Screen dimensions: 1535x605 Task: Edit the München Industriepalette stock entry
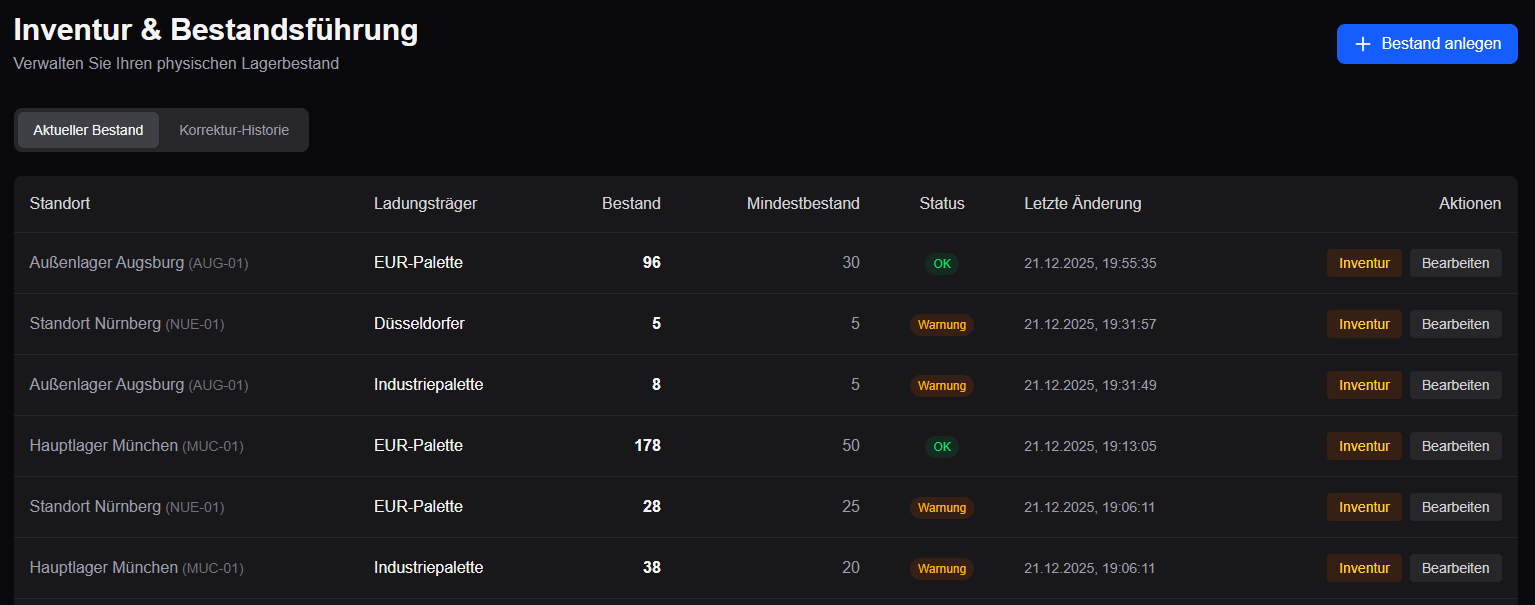(1455, 568)
